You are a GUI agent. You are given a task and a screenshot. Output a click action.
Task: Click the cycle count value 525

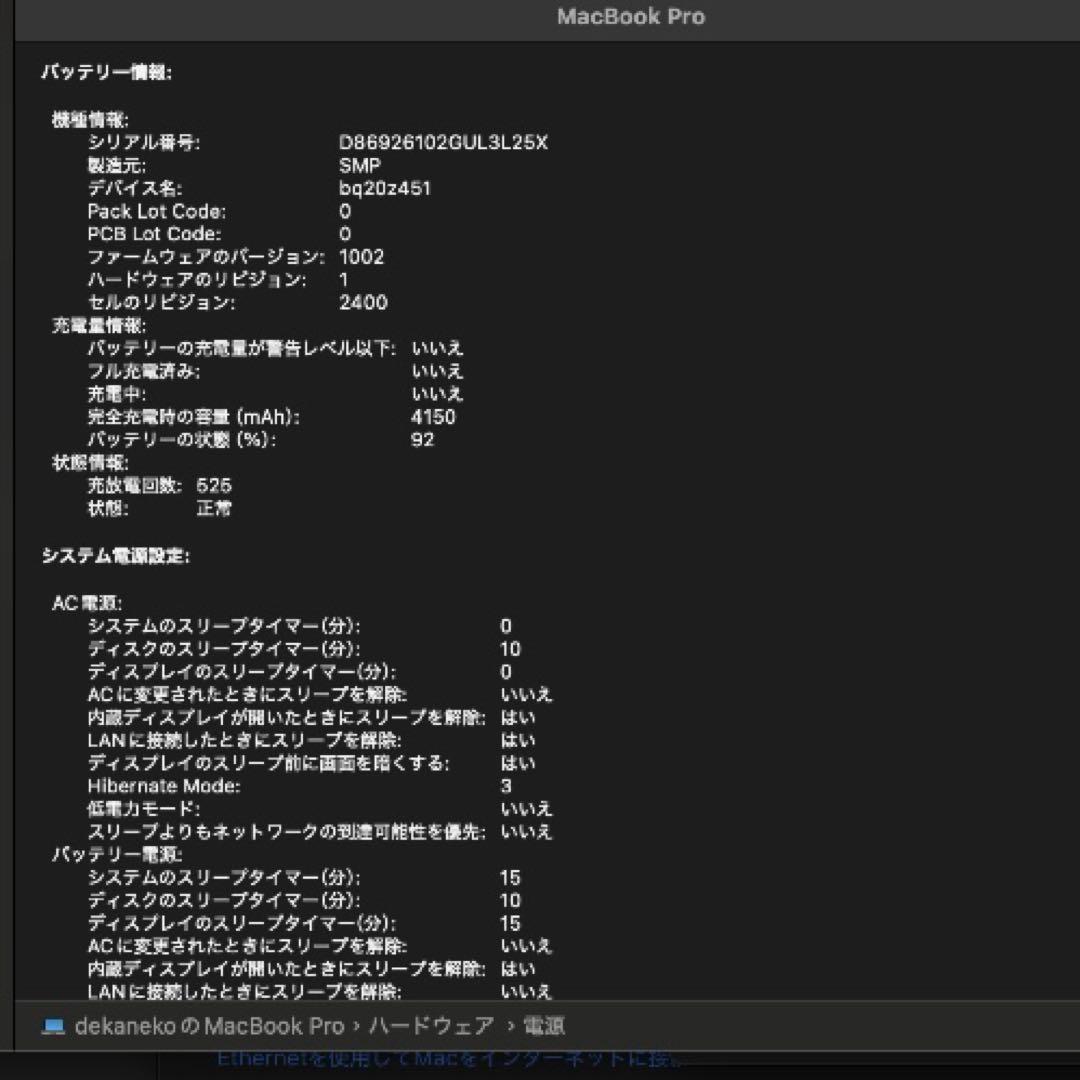pyautogui.click(x=214, y=485)
